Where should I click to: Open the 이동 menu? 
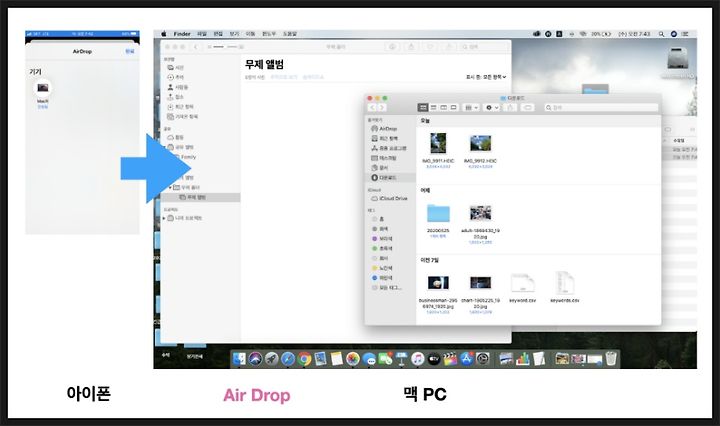(250, 34)
